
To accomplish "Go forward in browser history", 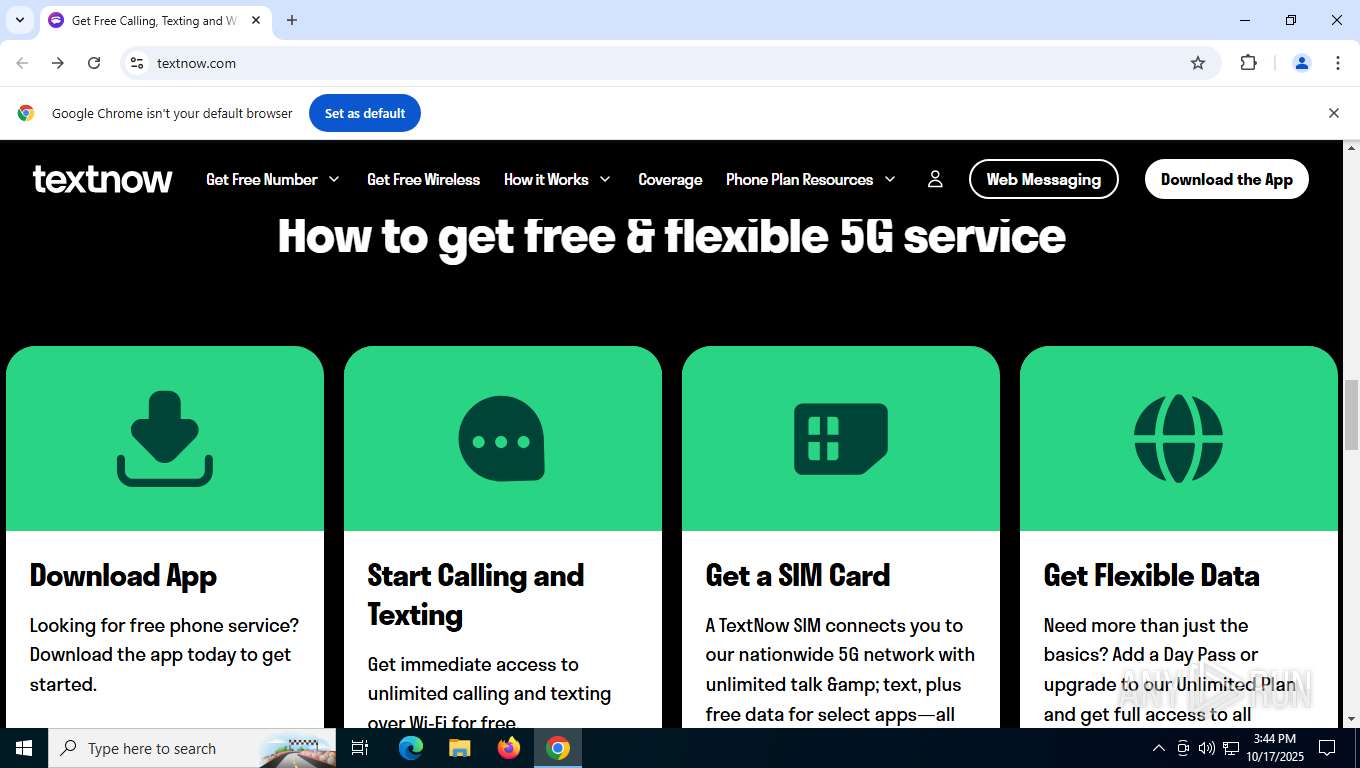I will [x=58, y=63].
